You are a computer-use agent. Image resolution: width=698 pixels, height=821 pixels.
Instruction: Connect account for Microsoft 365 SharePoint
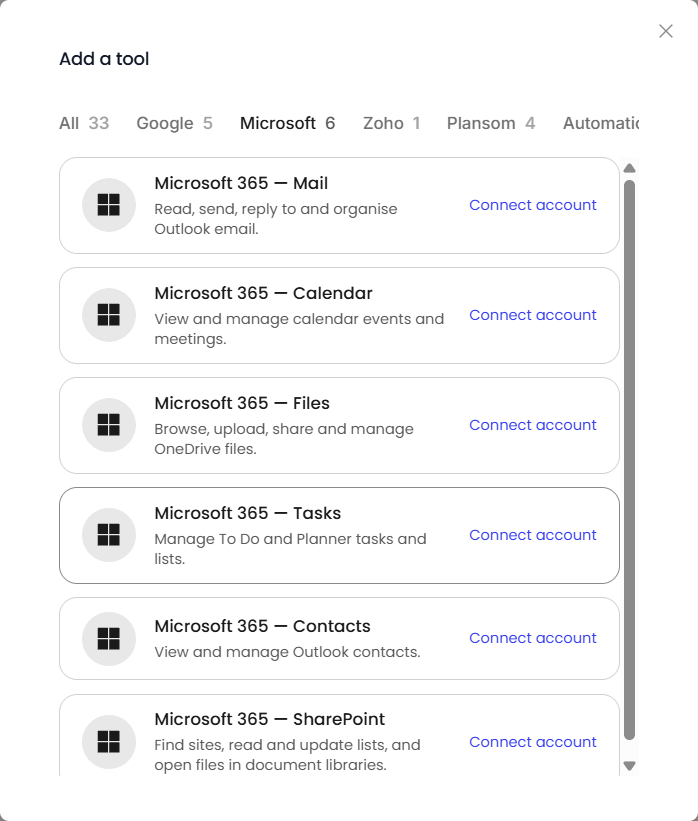[533, 742]
